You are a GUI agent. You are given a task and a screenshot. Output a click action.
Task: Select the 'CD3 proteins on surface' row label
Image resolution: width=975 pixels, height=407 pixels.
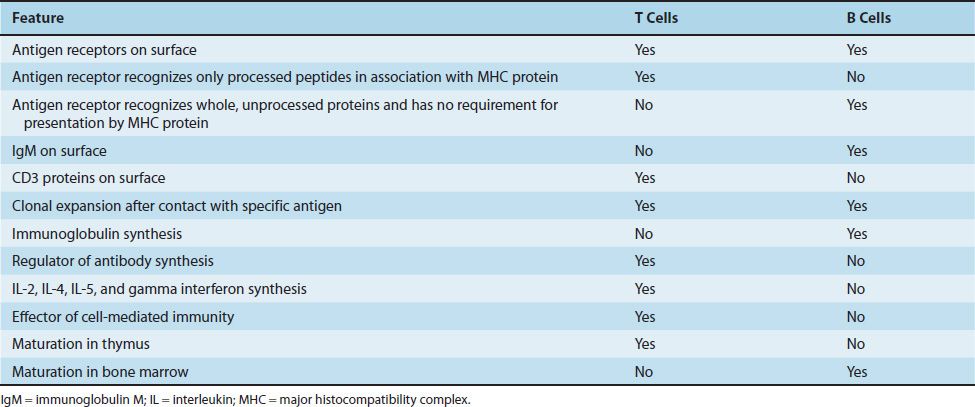tap(89, 178)
